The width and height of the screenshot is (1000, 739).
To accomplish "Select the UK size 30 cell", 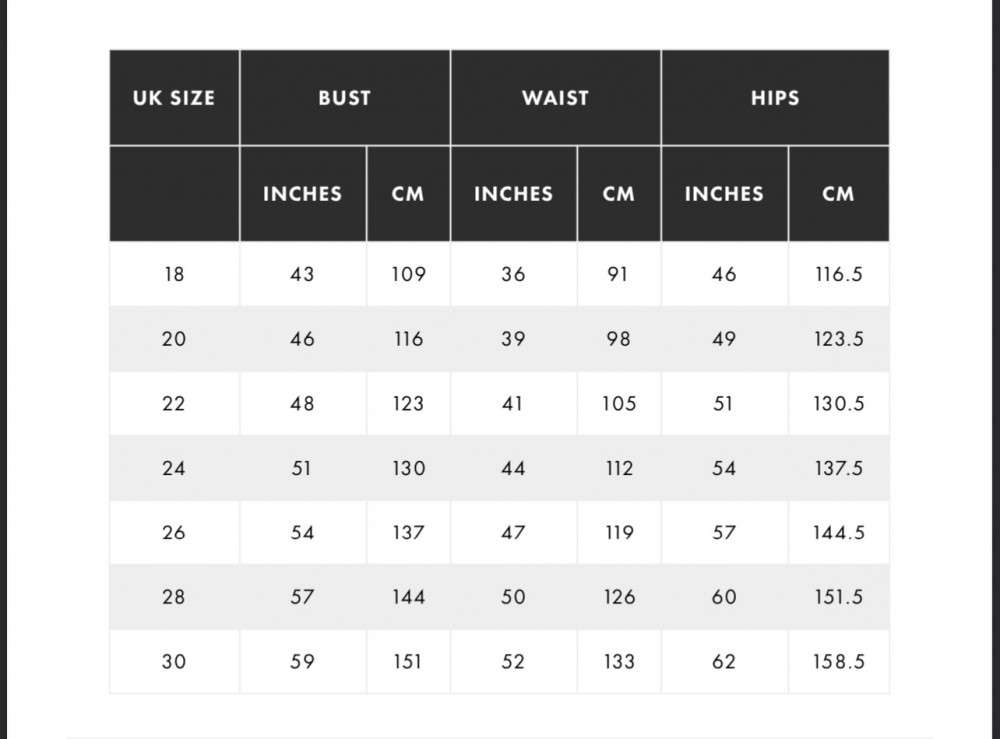I will pos(174,662).
